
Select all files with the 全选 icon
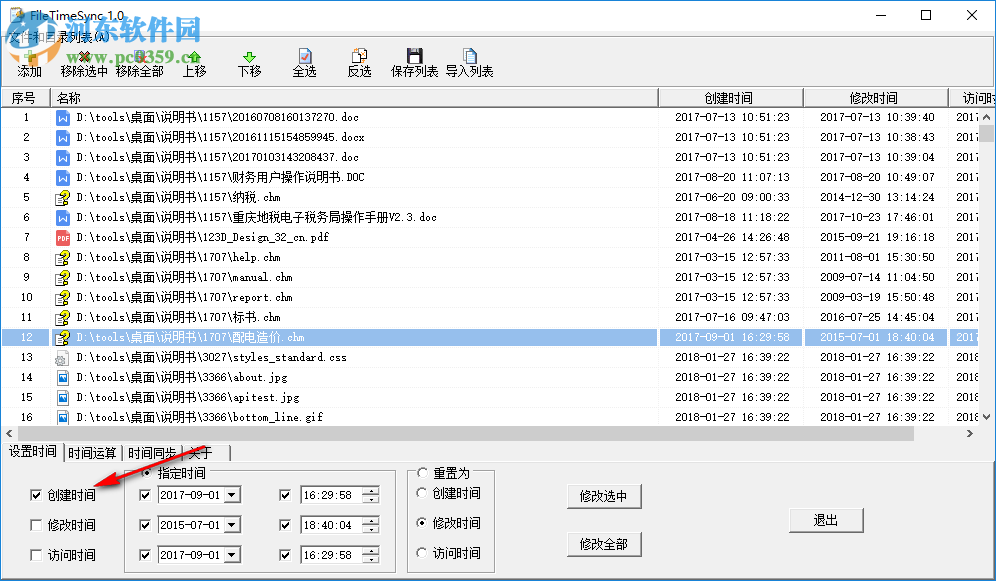pyautogui.click(x=304, y=60)
